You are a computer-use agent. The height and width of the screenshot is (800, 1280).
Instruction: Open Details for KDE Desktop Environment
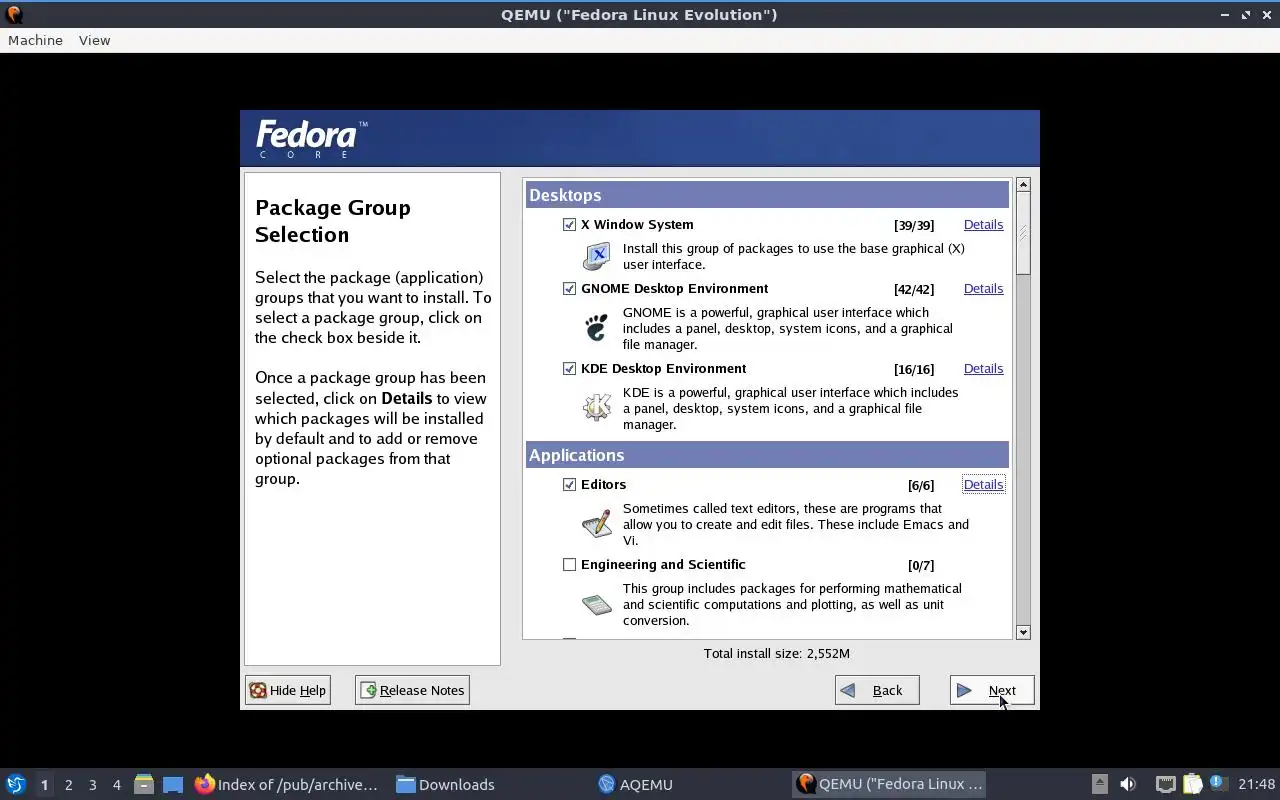983,369
